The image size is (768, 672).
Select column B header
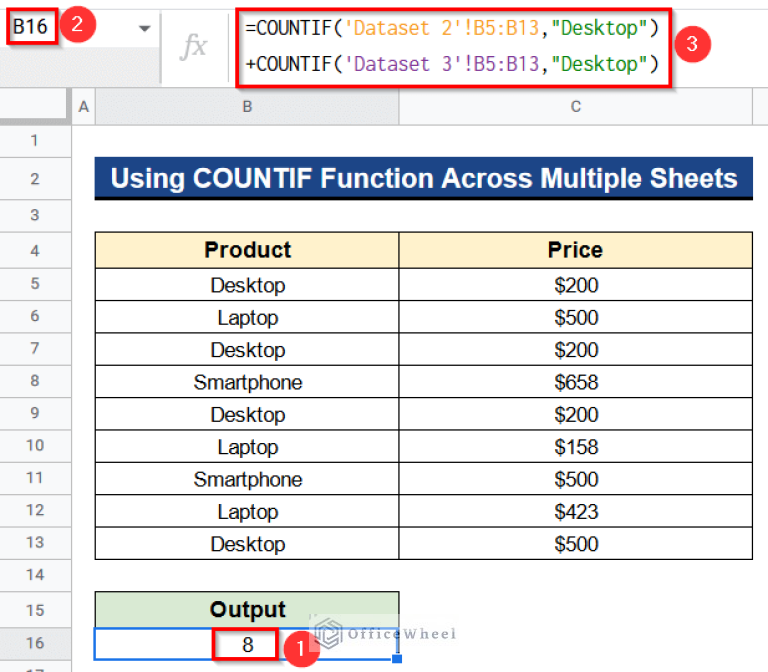click(247, 106)
